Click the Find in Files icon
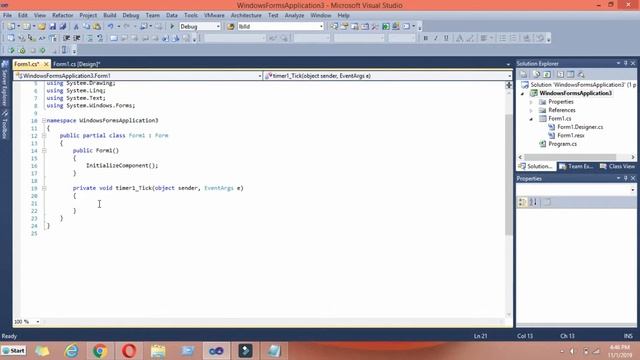 click(x=231, y=27)
